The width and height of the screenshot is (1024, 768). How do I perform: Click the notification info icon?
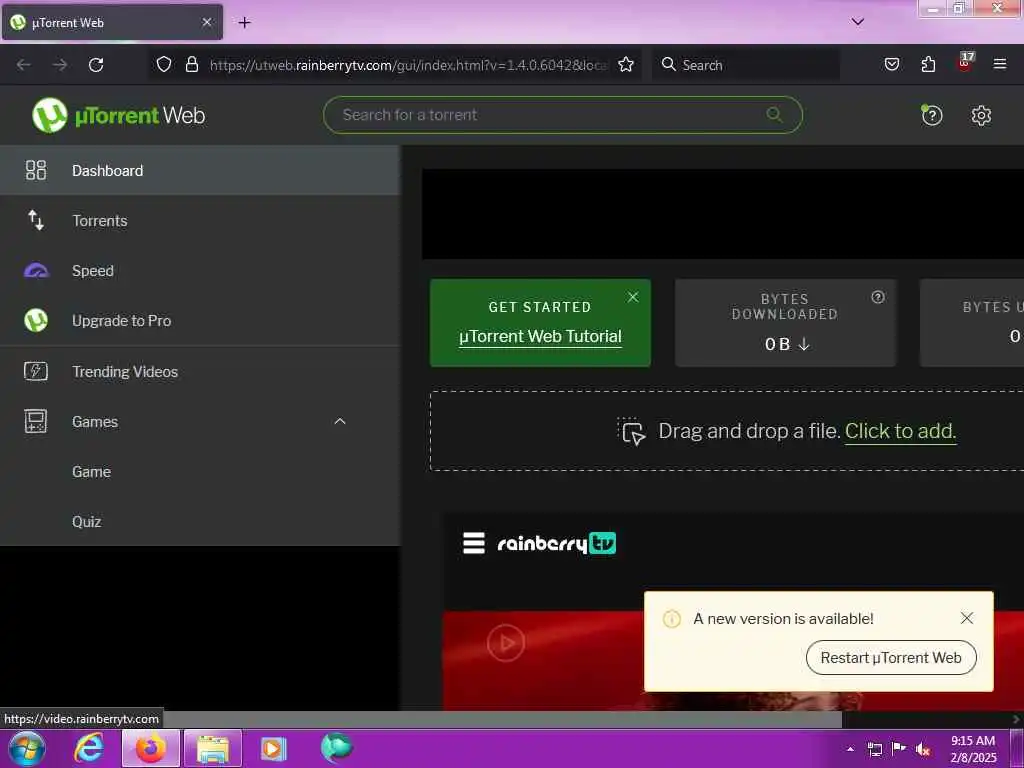click(671, 618)
